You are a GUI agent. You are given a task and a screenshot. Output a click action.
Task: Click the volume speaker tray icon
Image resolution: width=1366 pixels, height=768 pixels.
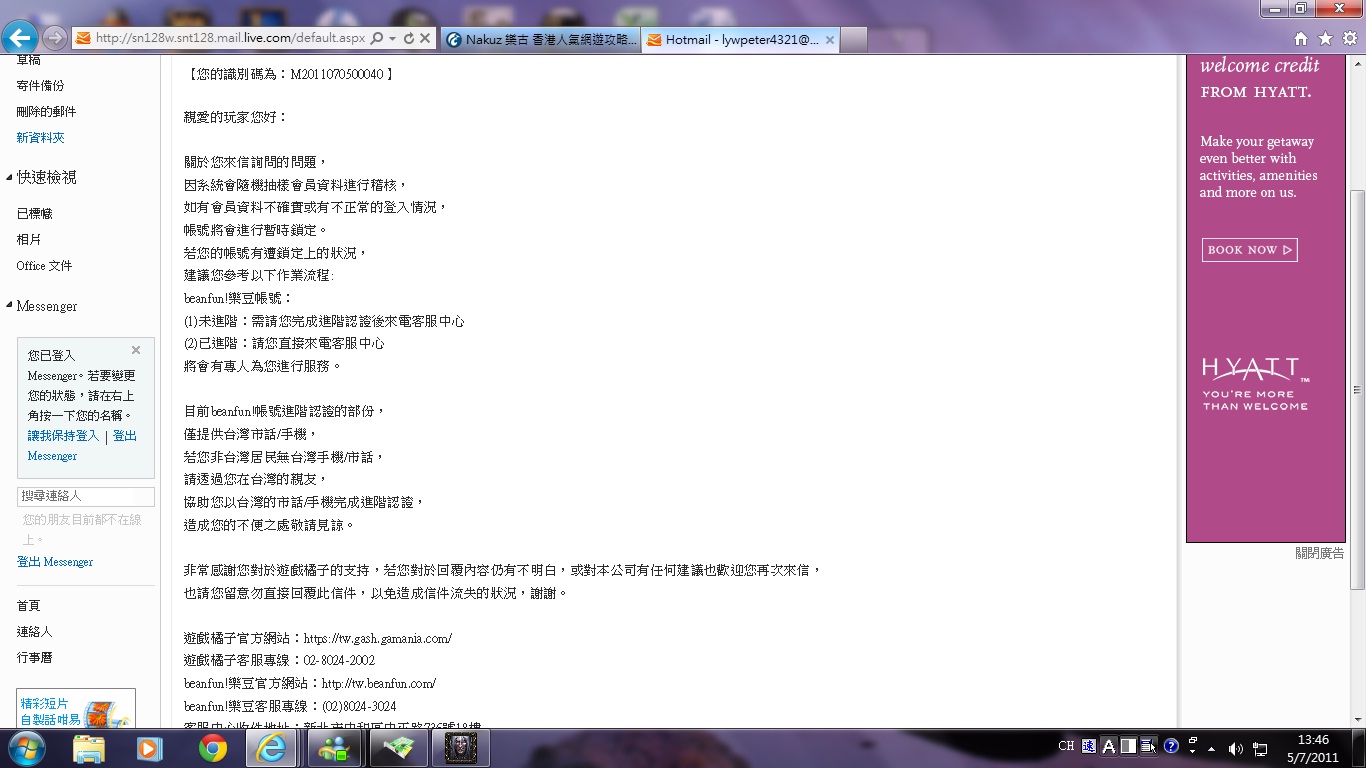1235,748
